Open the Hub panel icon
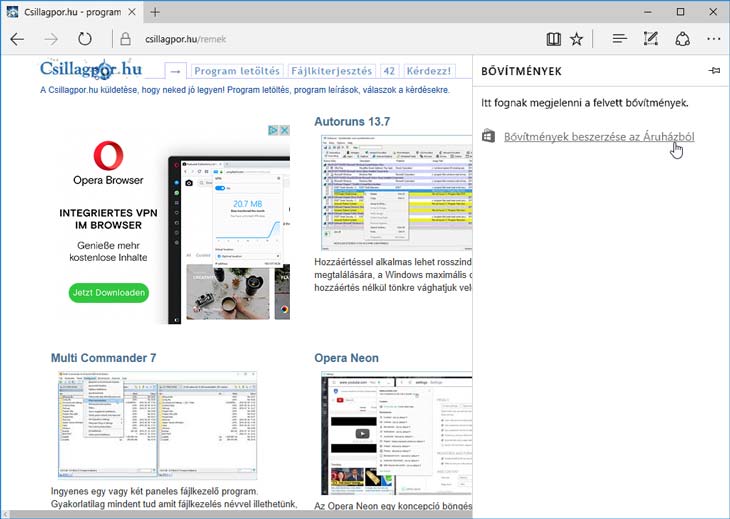The height and width of the screenshot is (519, 730). pos(619,40)
